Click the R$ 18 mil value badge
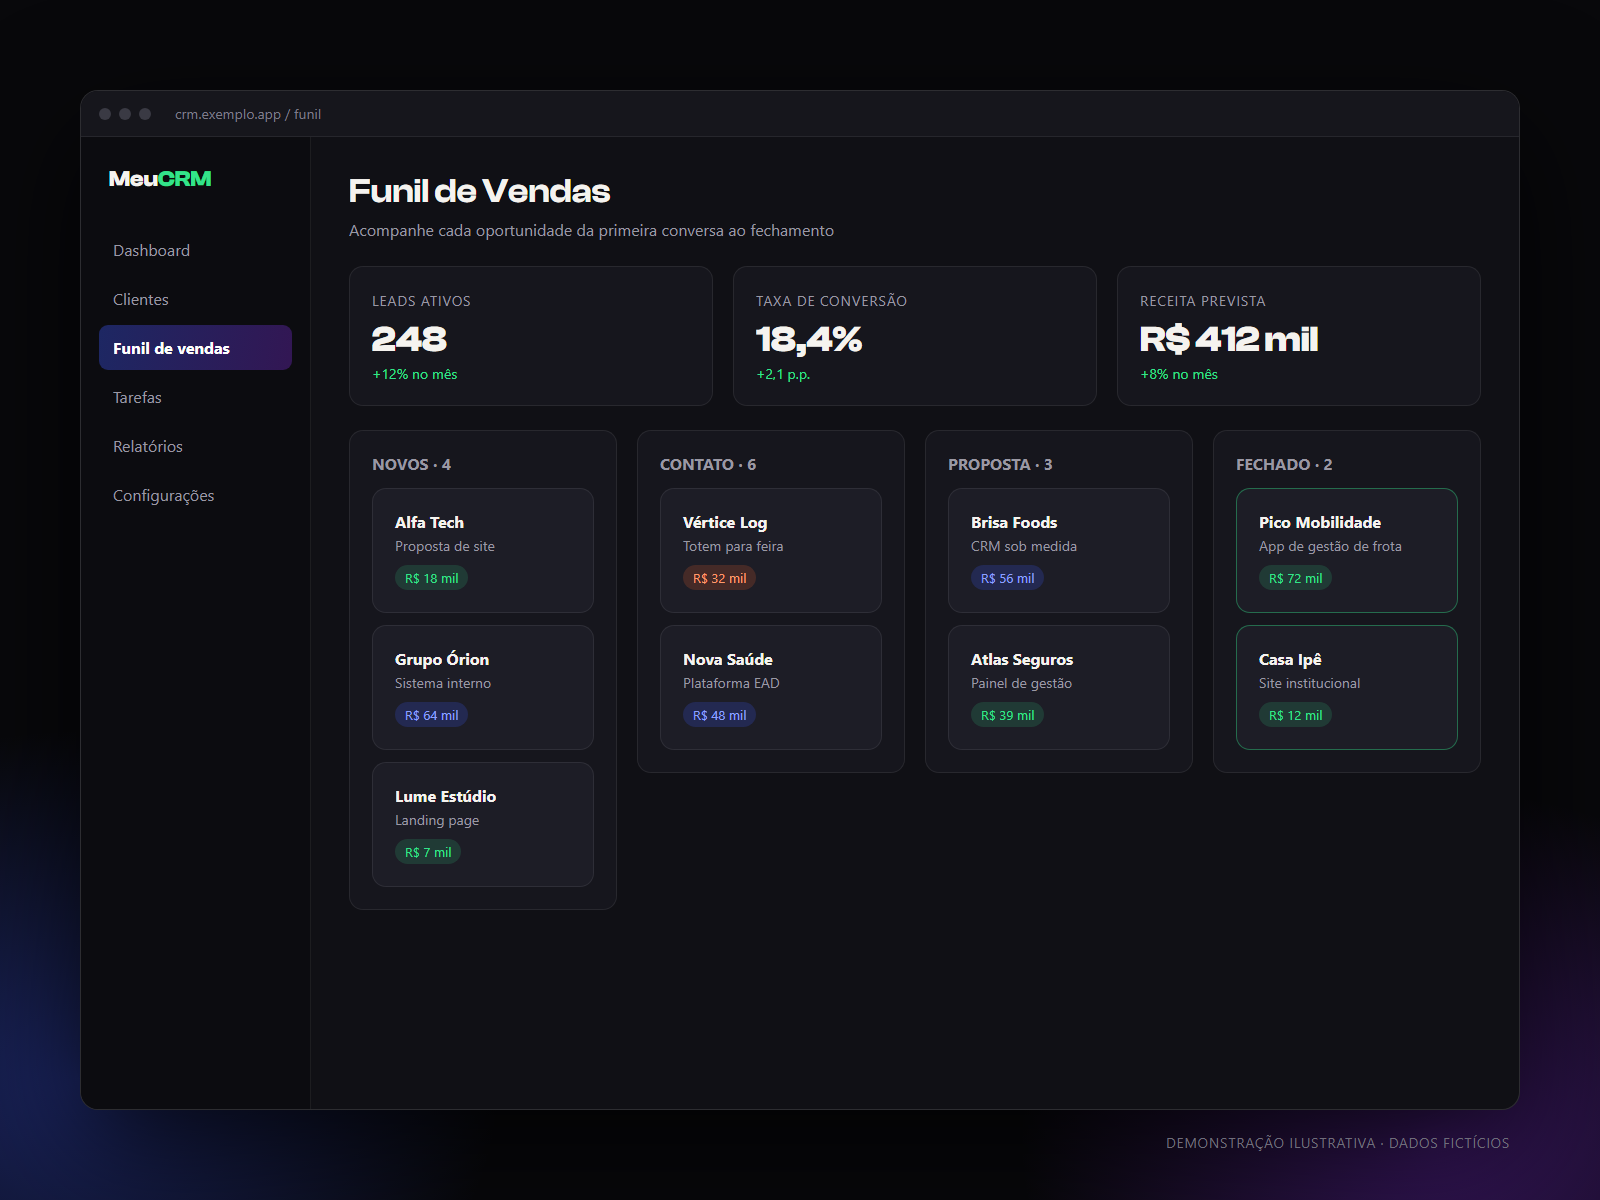Screen dimensions: 1600x1200 coord(431,578)
